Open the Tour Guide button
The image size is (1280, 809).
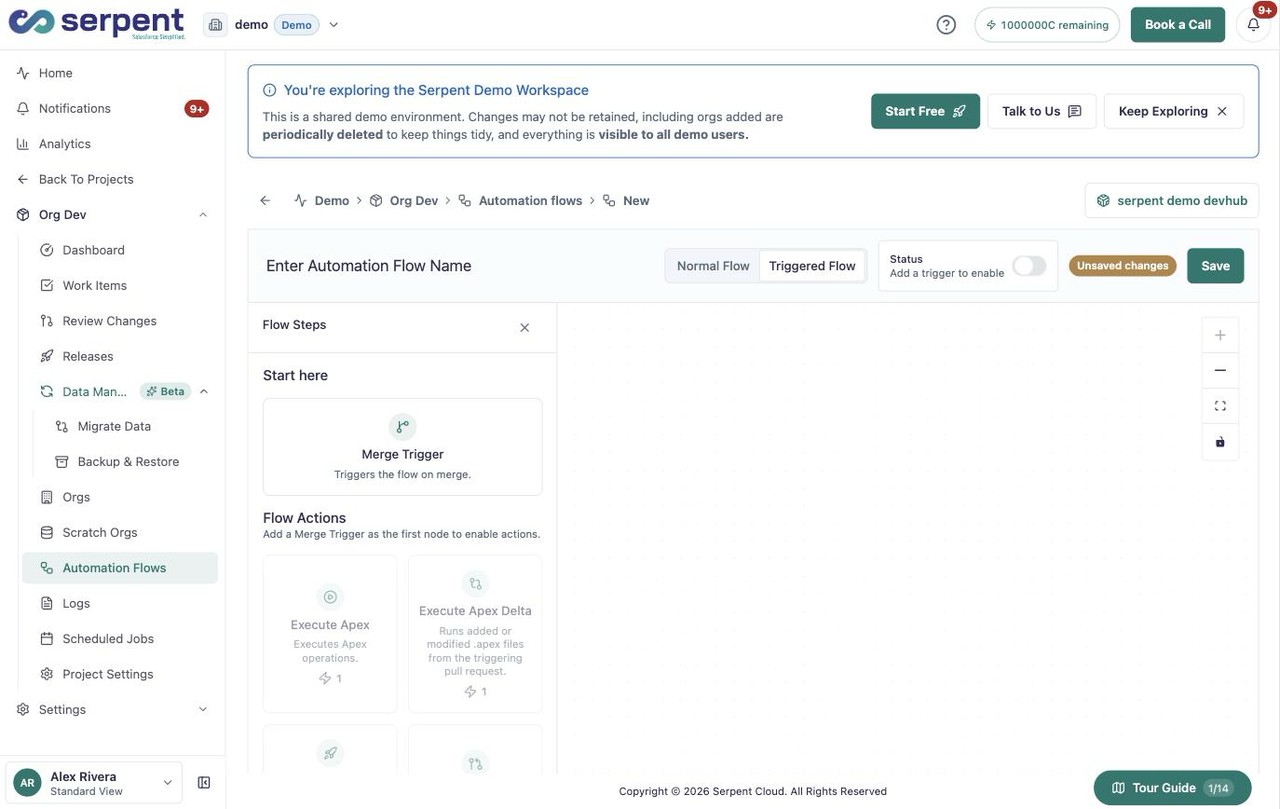(1172, 788)
